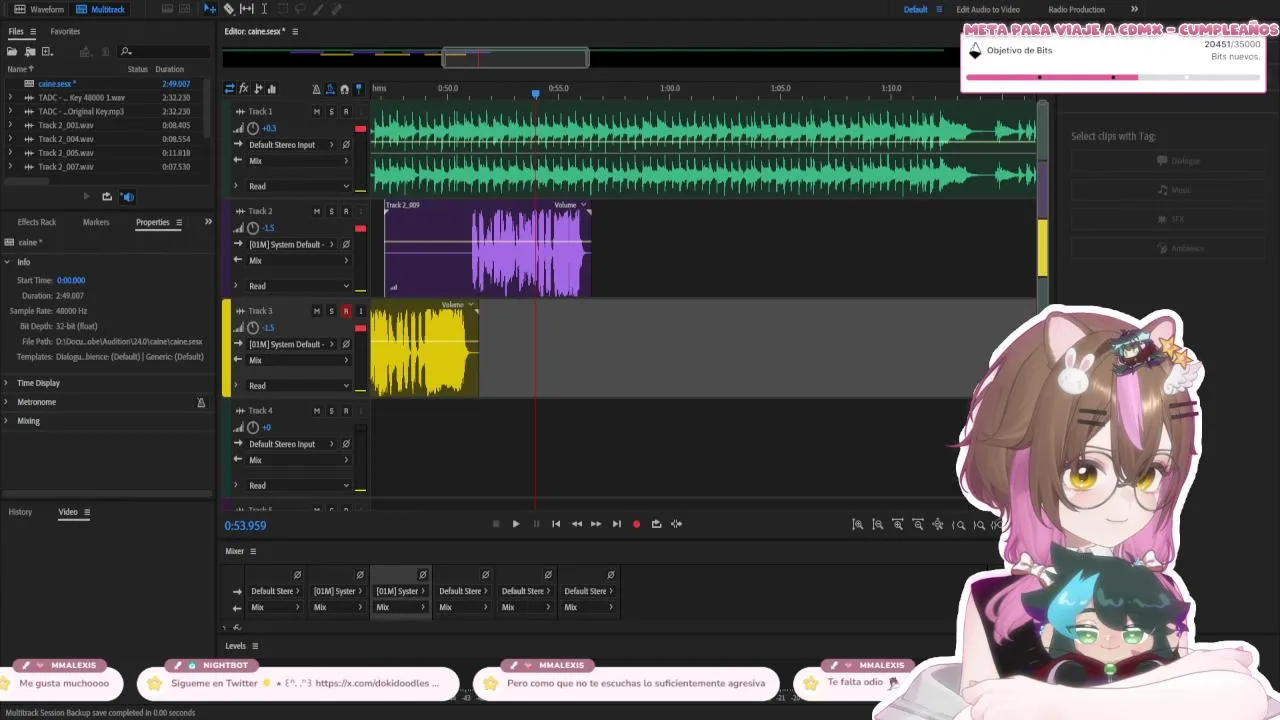Click Zoom In (Amplitude) icon

point(858,525)
